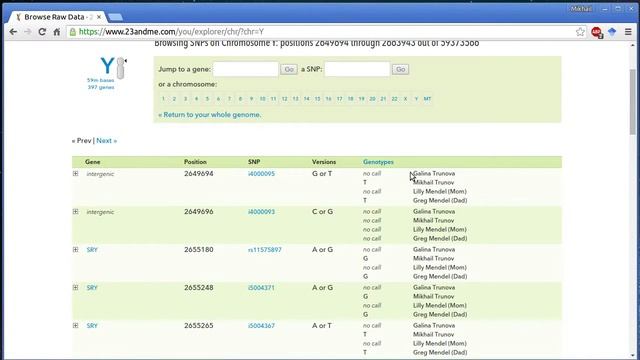This screenshot has height=360, width=640.
Task: Open SNP link rs11575897
Action: [264, 249]
